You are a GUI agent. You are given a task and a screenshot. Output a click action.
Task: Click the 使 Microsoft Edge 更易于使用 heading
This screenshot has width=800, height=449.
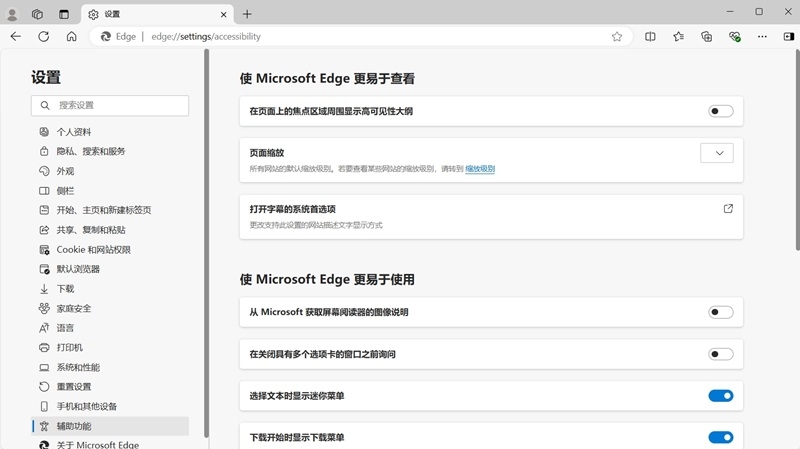[327, 280]
